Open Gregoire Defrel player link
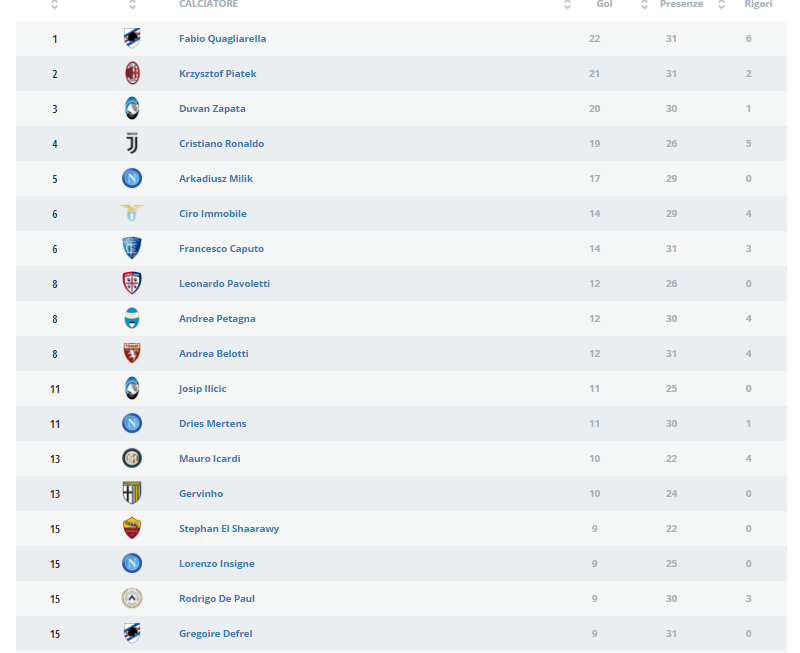The height and width of the screenshot is (653, 800). (216, 634)
